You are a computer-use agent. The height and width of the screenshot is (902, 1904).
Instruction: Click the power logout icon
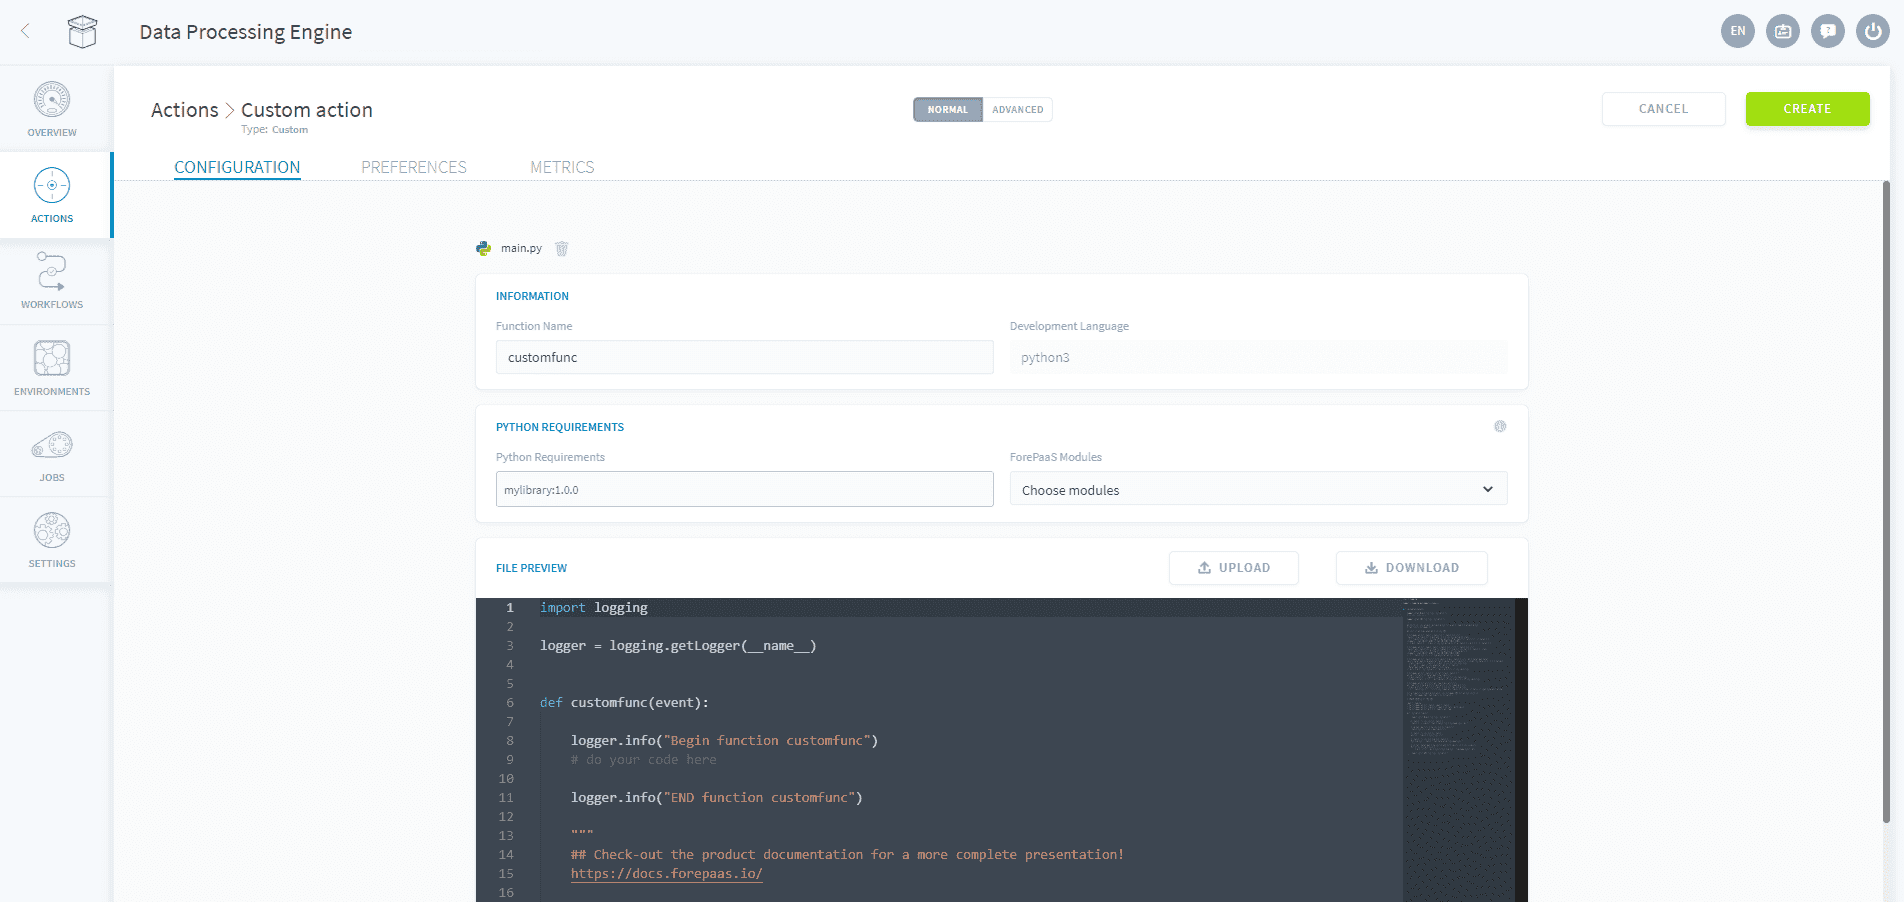tap(1873, 31)
